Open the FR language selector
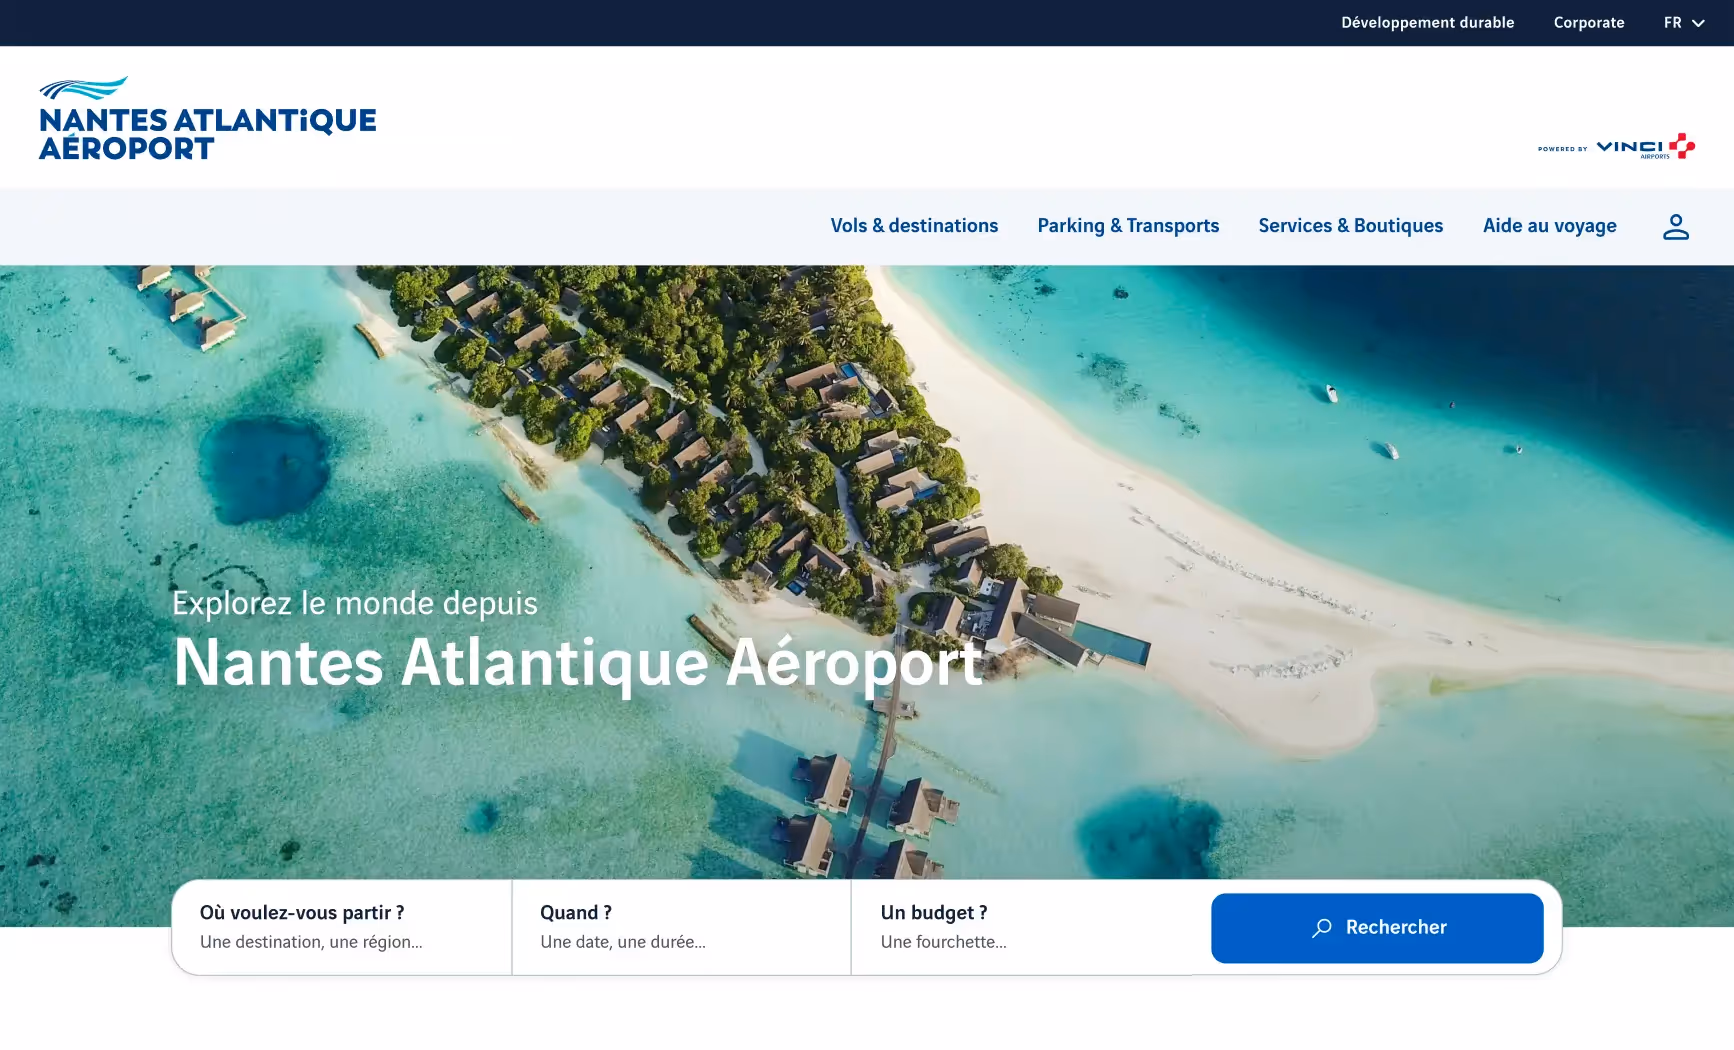This screenshot has width=1734, height=1050. point(1684,23)
